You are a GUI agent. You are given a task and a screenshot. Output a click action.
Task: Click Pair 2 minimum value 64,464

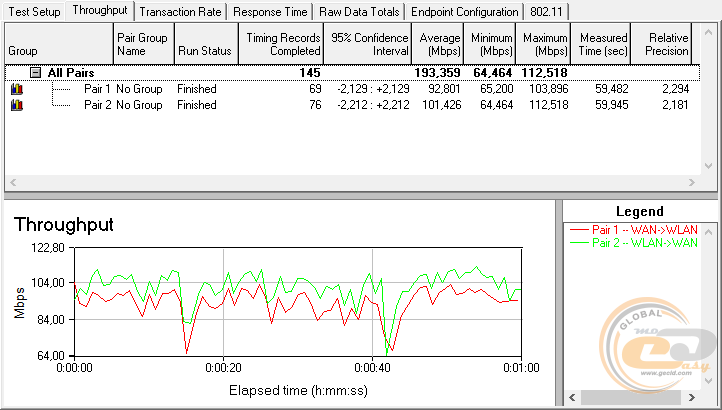pos(496,105)
